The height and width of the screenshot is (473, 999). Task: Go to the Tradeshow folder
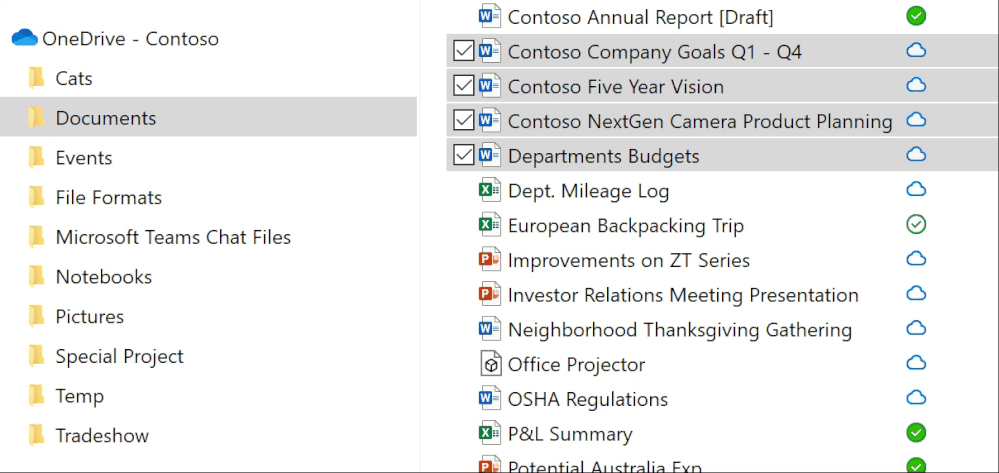[x=102, y=435]
